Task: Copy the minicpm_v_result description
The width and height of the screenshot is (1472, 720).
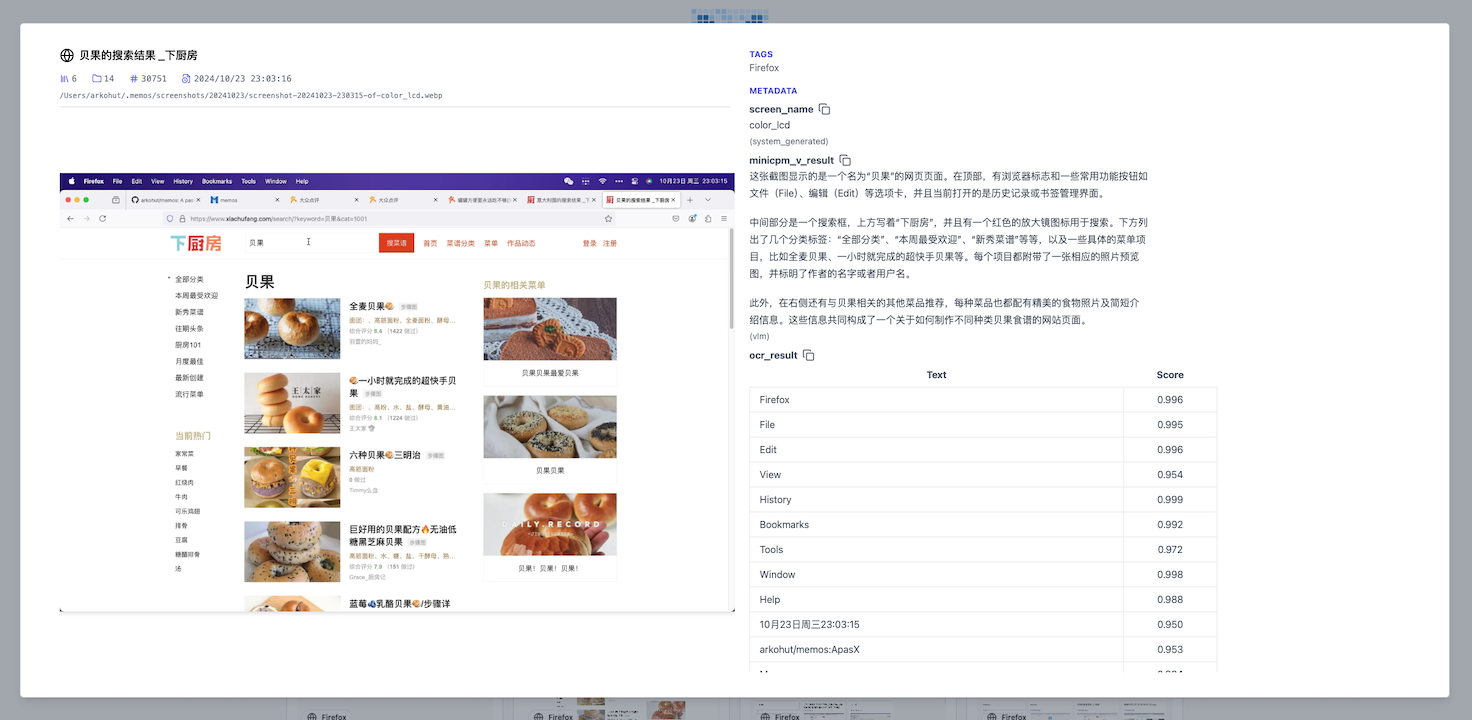Action: pyautogui.click(x=845, y=160)
